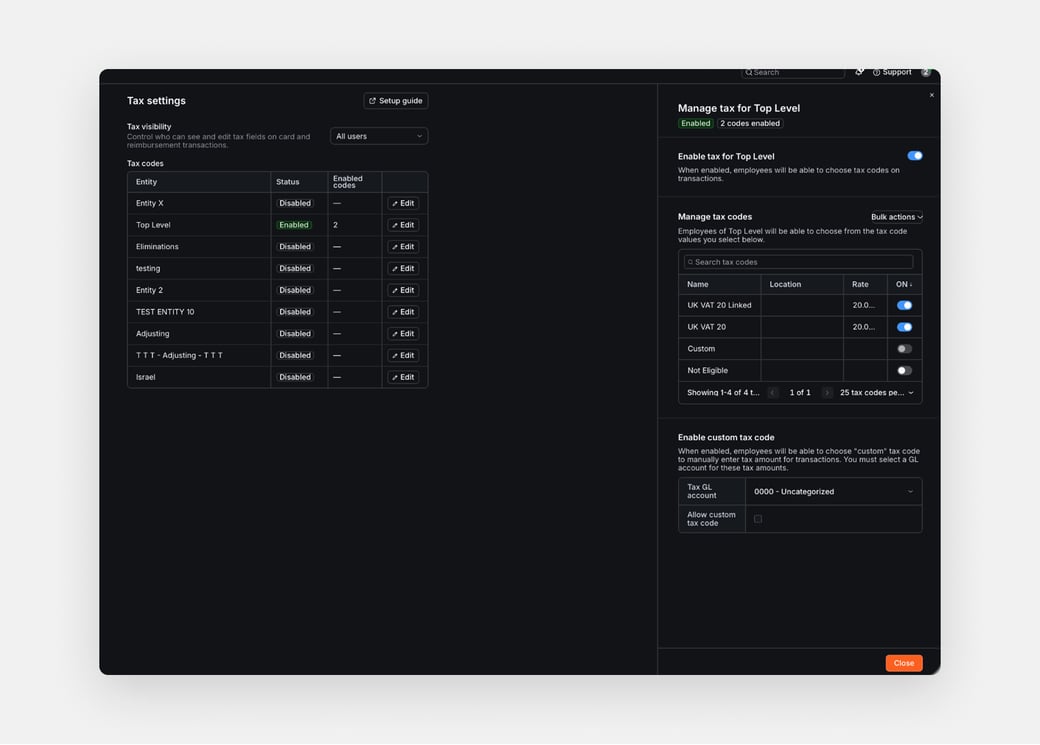Open the 25 tax codes per page dropdown
This screenshot has height=745, width=1040.
tap(876, 393)
